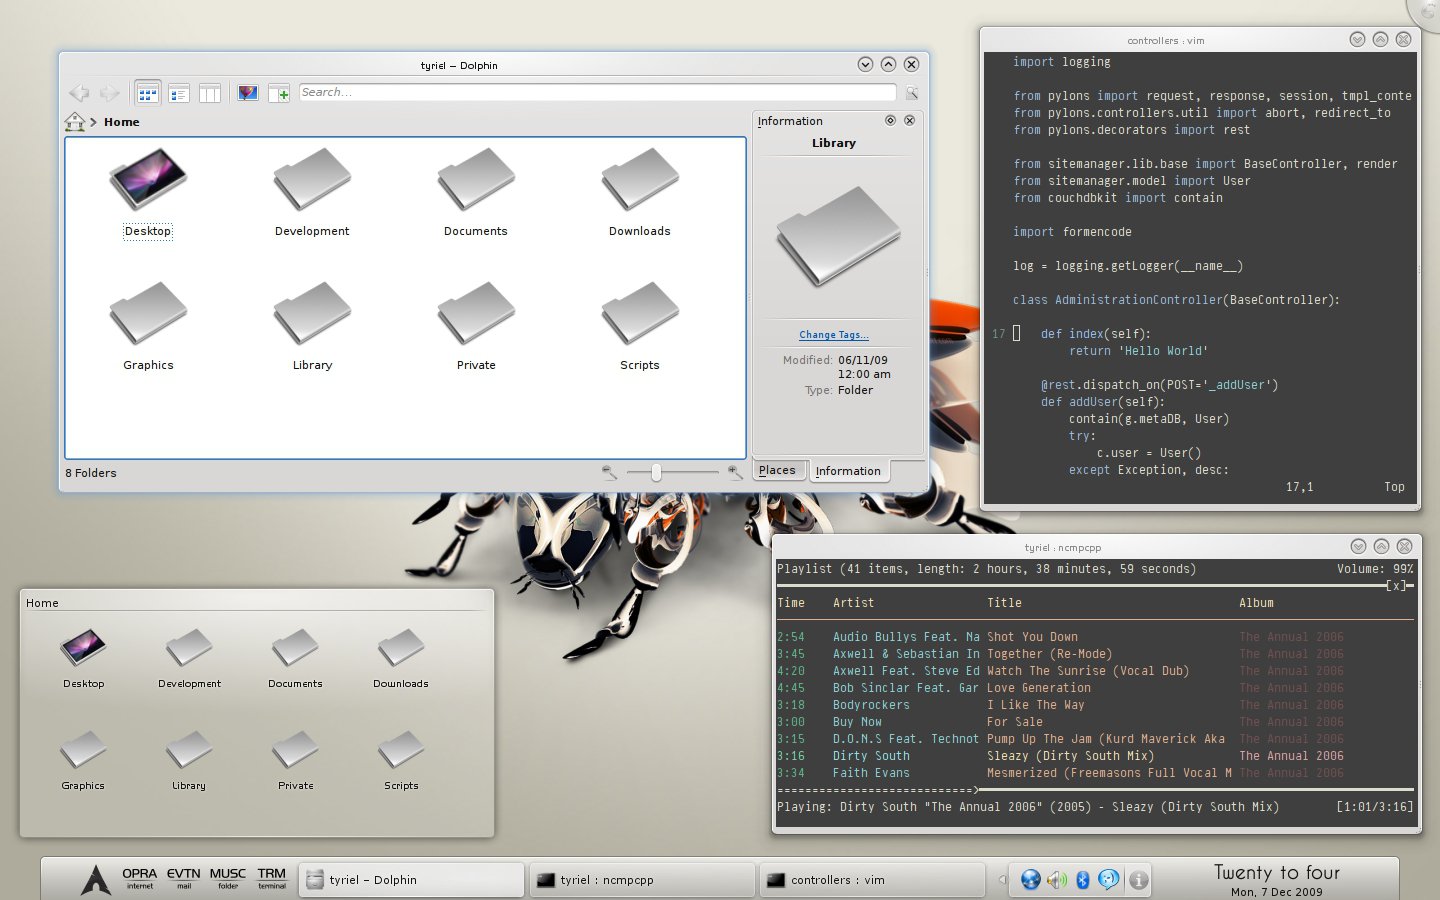Screen dimensions: 1440x900
Task: Go back in Dolphin navigation
Action: pos(79,93)
